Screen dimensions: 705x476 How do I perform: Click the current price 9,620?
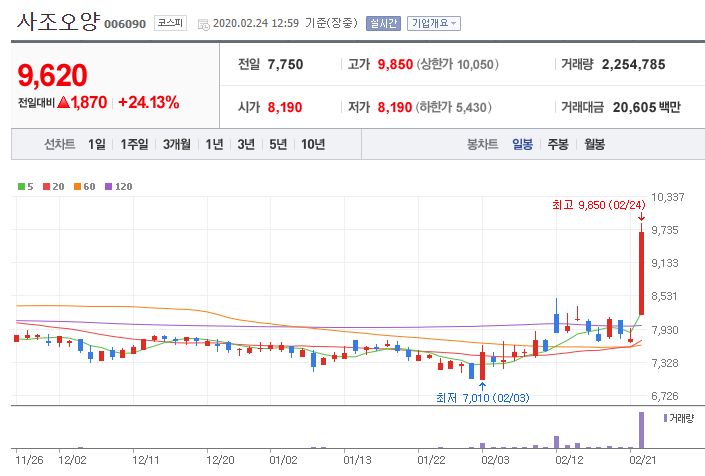tap(52, 75)
